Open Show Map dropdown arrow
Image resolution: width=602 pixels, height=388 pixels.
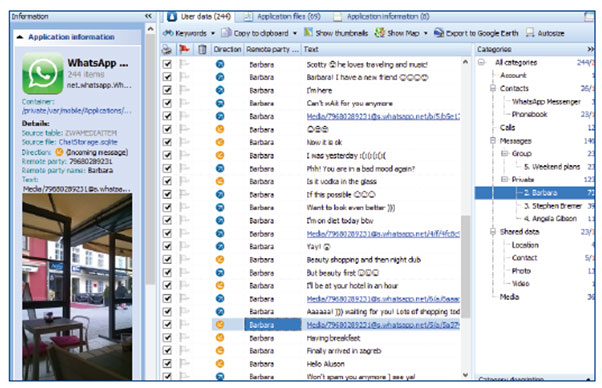tap(426, 33)
